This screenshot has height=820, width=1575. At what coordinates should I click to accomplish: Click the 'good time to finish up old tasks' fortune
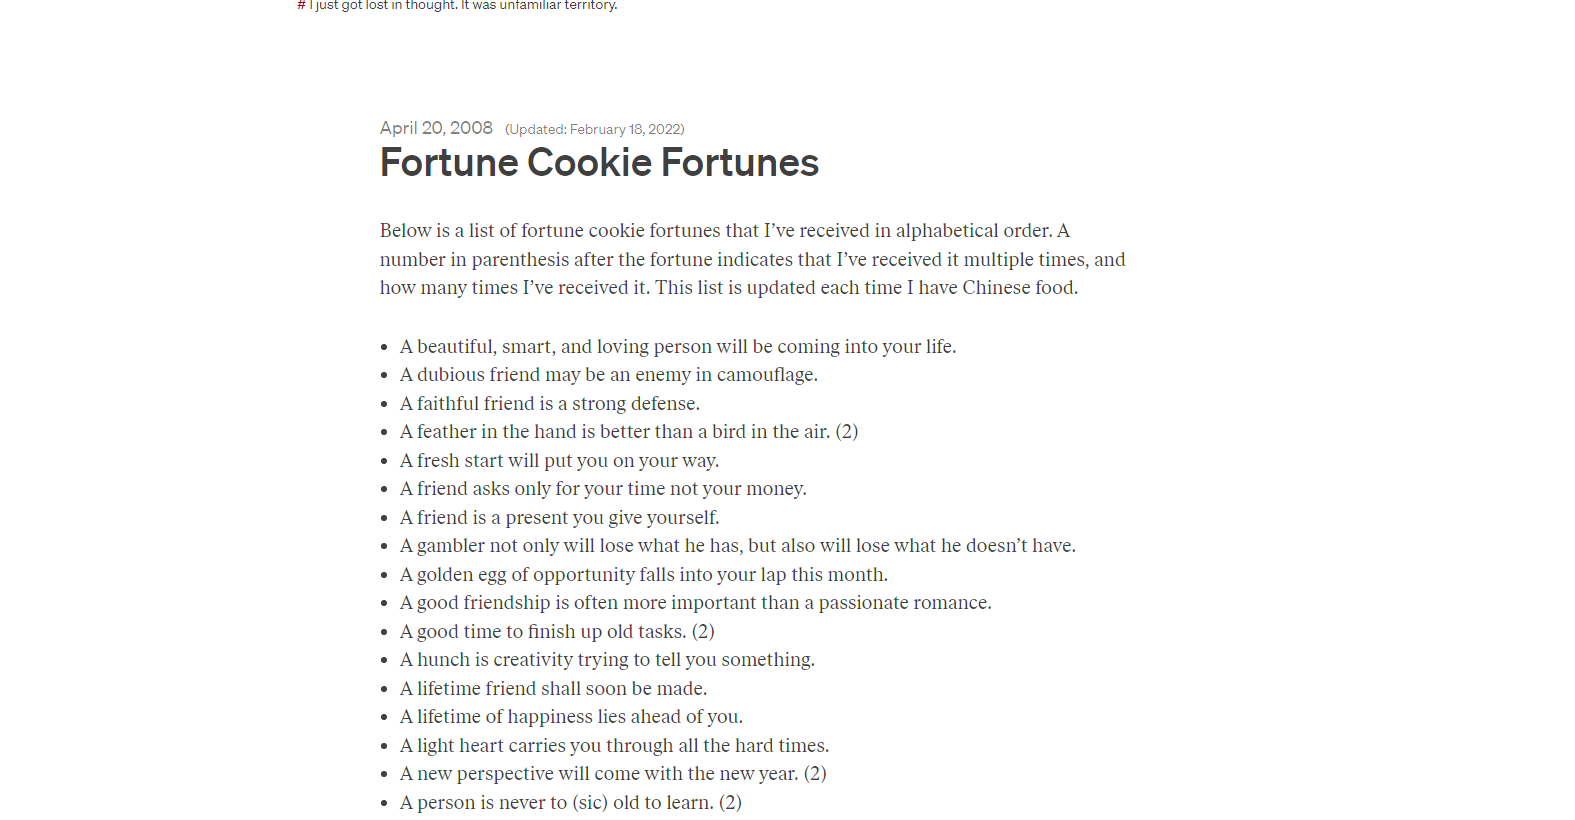[556, 632]
